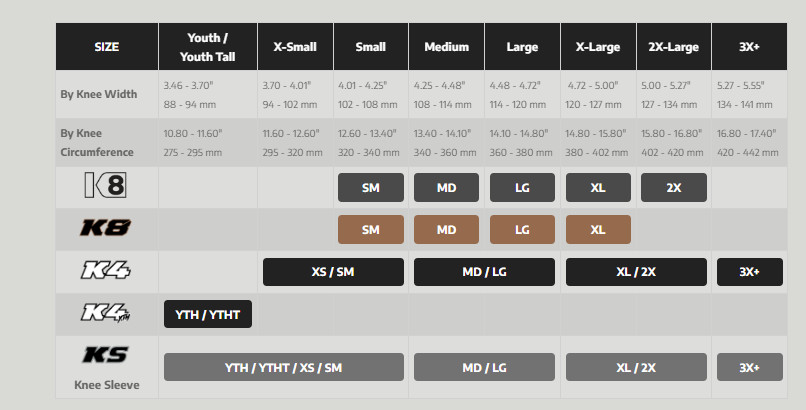Click the SIZE column header
806x410 pixels.
(107, 47)
